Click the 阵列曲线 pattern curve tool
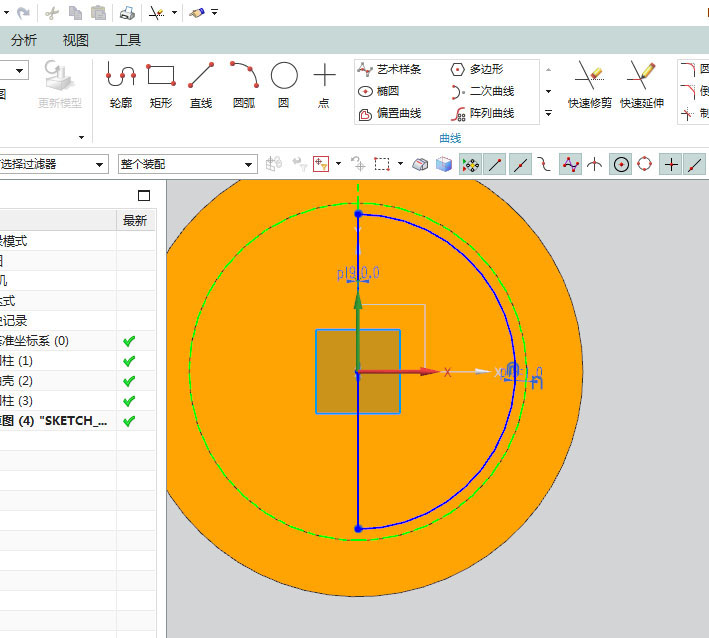This screenshot has width=709, height=638. [482, 113]
